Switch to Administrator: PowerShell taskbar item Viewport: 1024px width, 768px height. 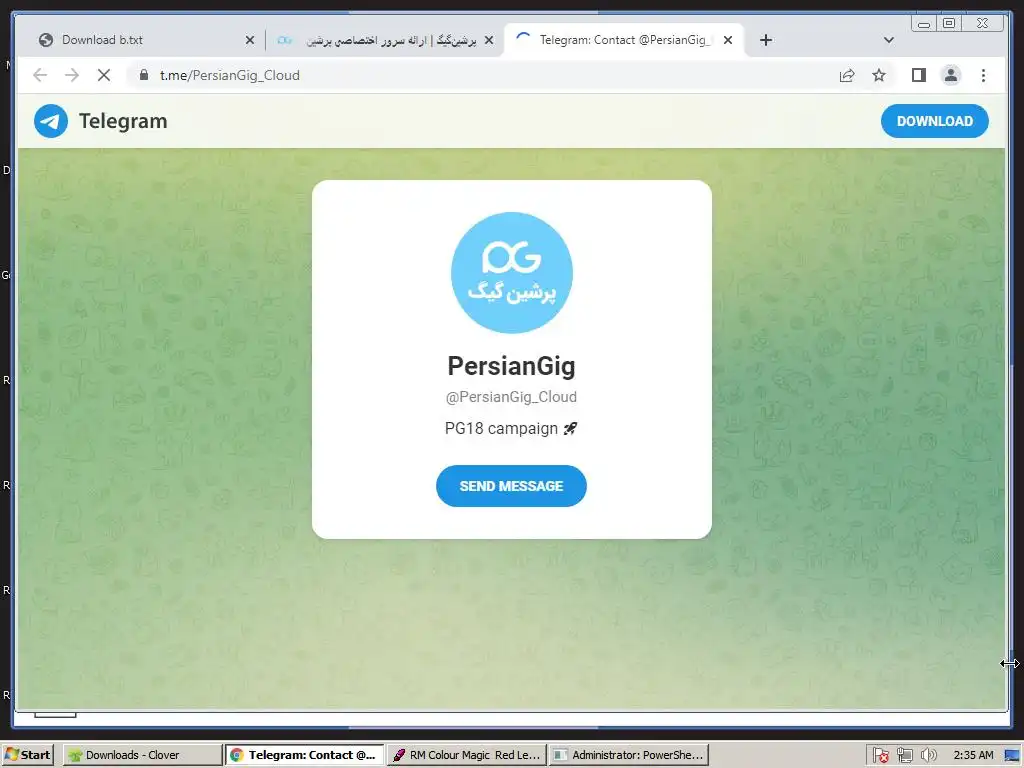point(629,755)
